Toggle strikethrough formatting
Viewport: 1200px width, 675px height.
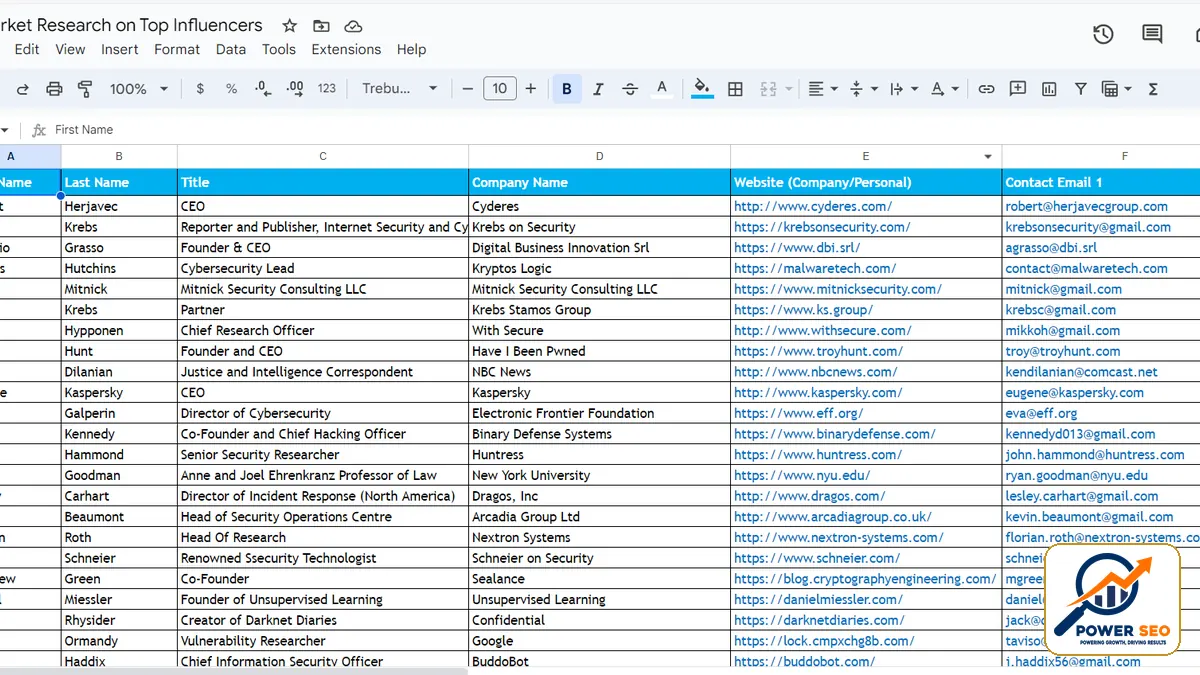click(630, 89)
